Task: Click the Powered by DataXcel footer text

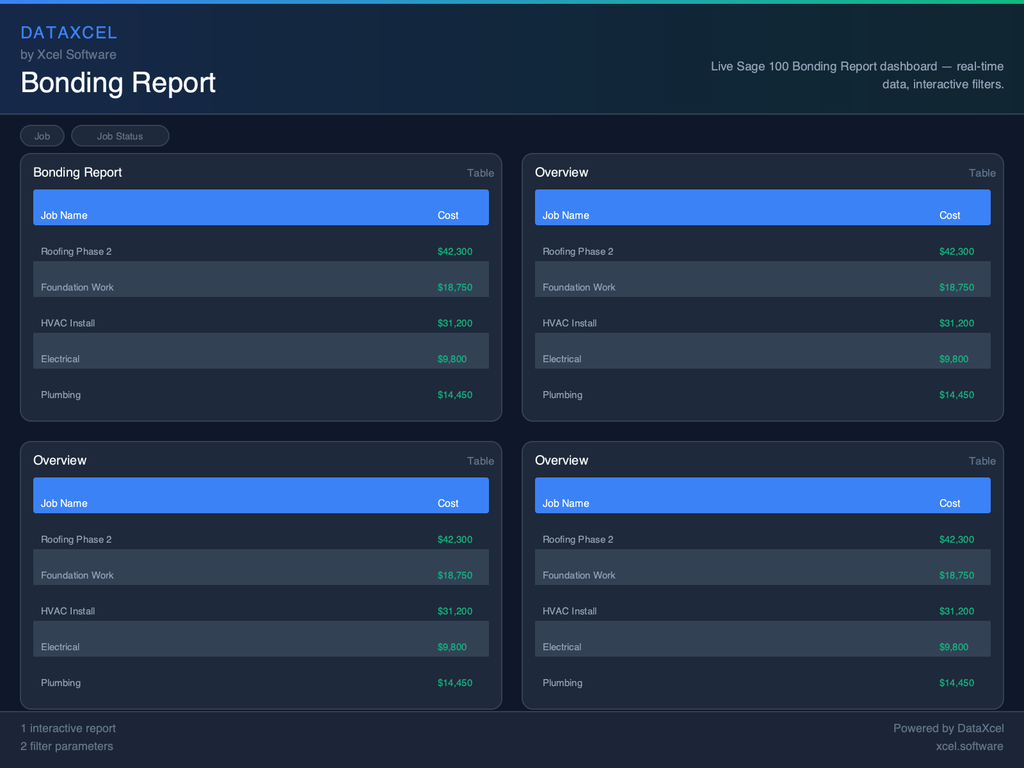Action: [948, 728]
